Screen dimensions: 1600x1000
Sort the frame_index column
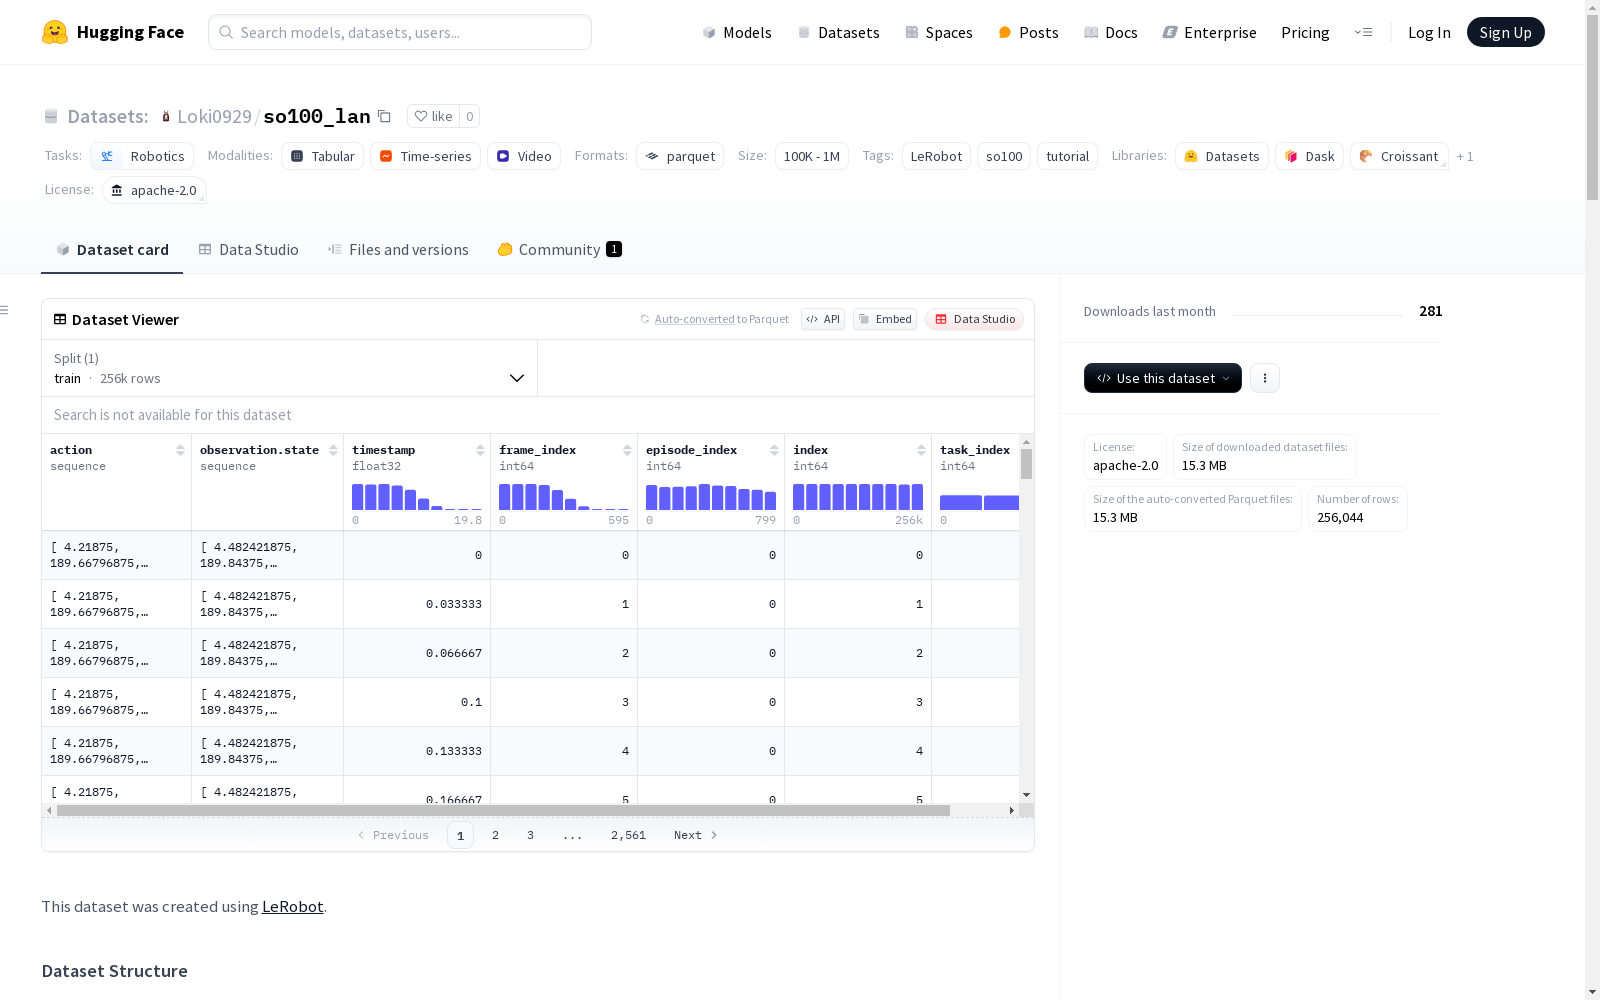click(x=627, y=450)
